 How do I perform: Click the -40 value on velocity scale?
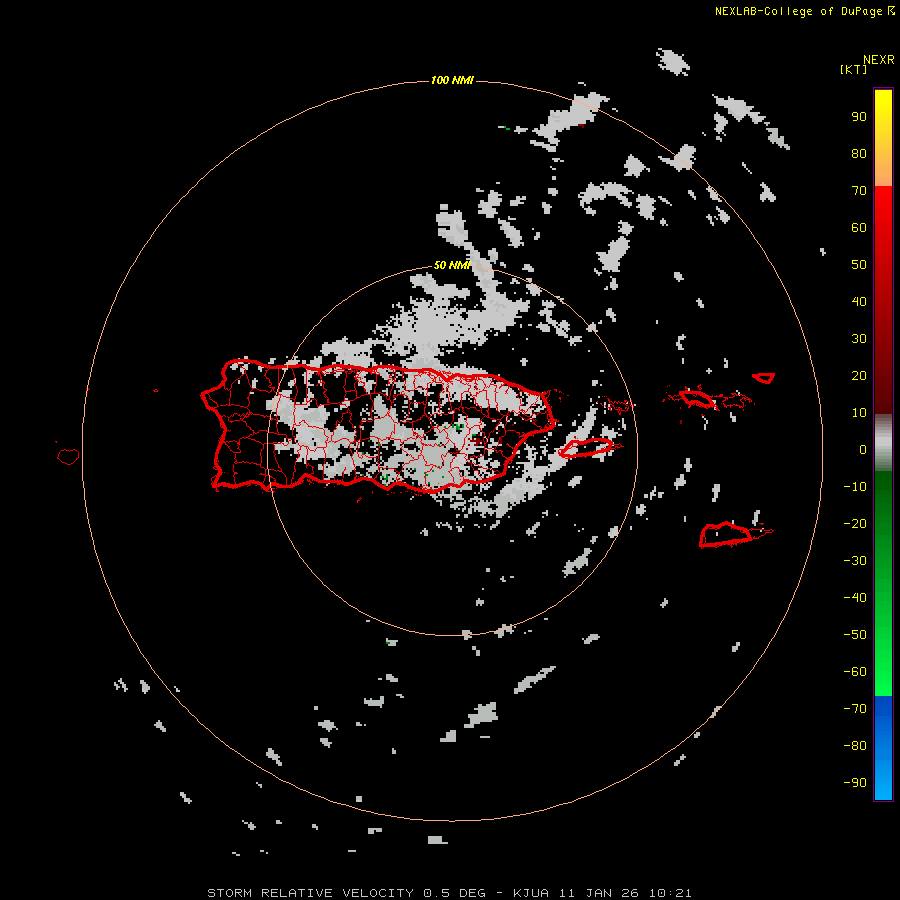click(855, 598)
